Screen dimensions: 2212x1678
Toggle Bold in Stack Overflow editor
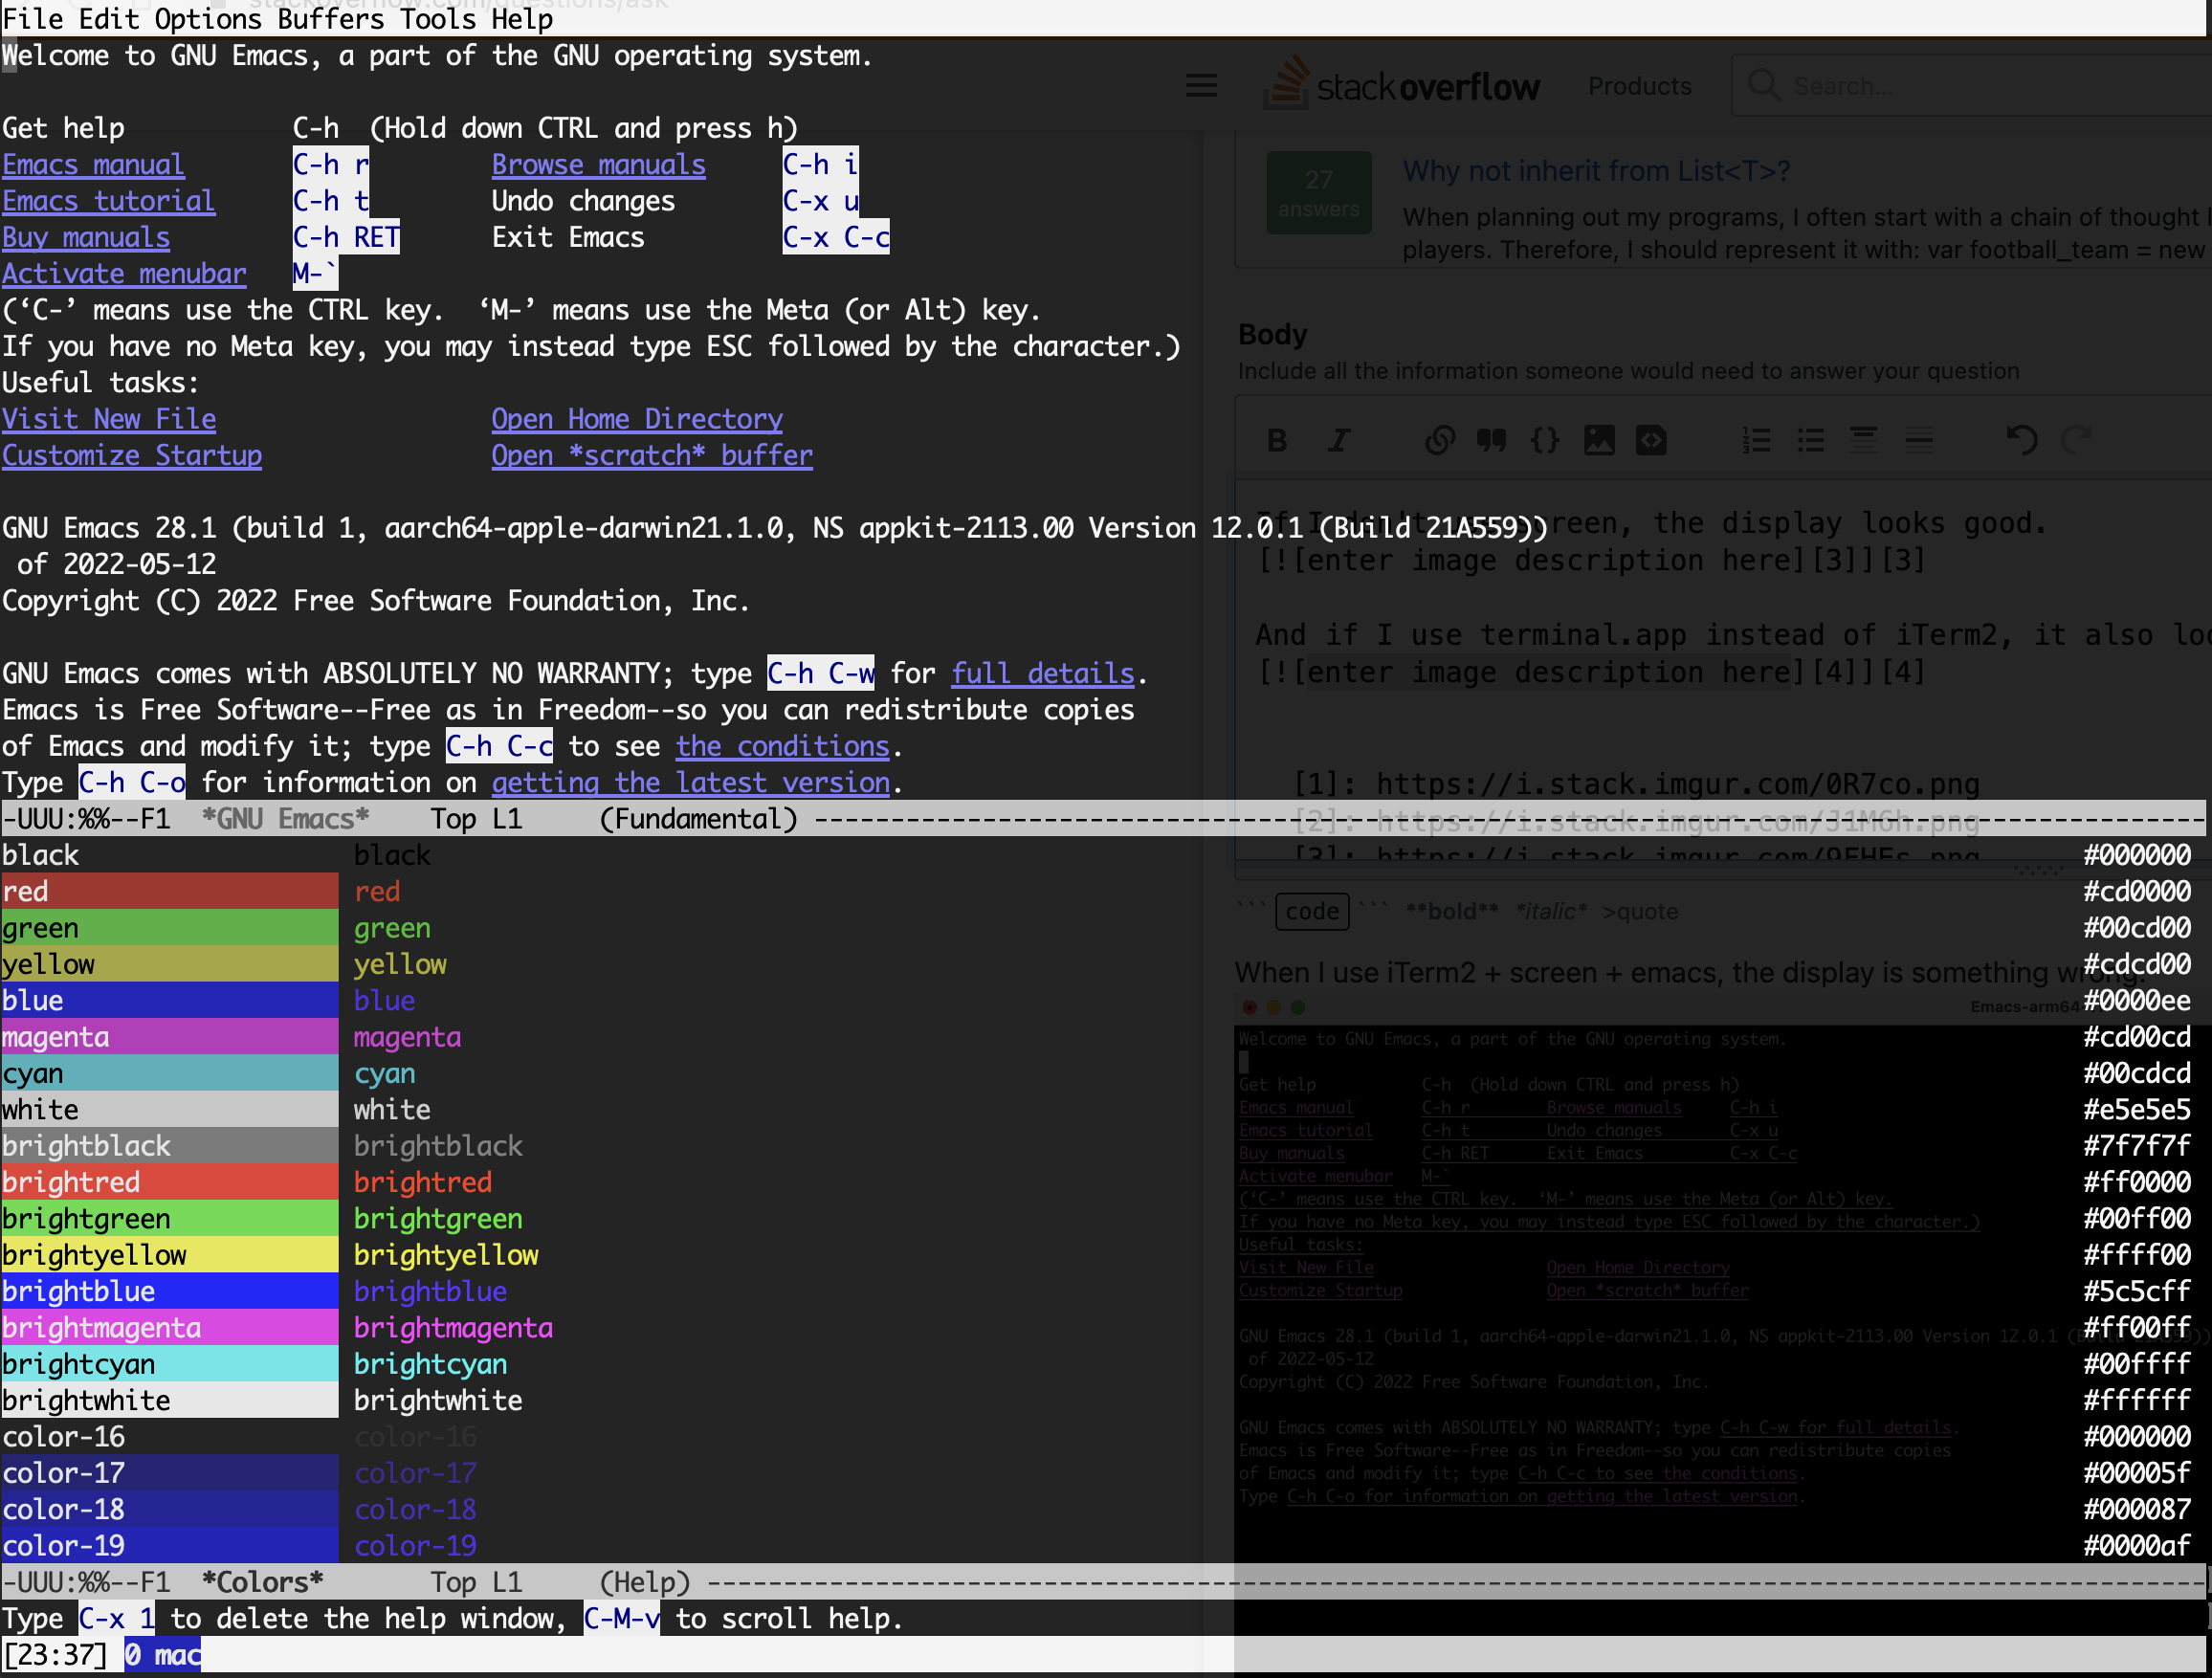(1277, 440)
